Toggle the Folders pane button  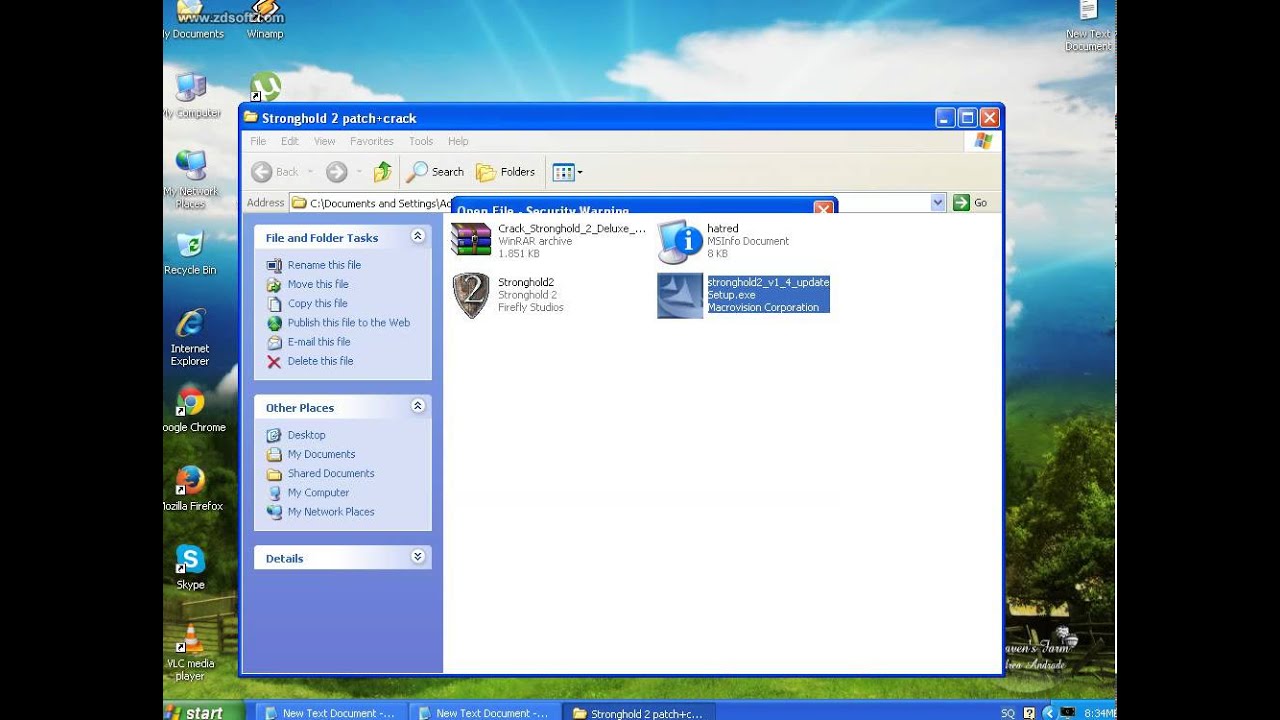point(506,172)
